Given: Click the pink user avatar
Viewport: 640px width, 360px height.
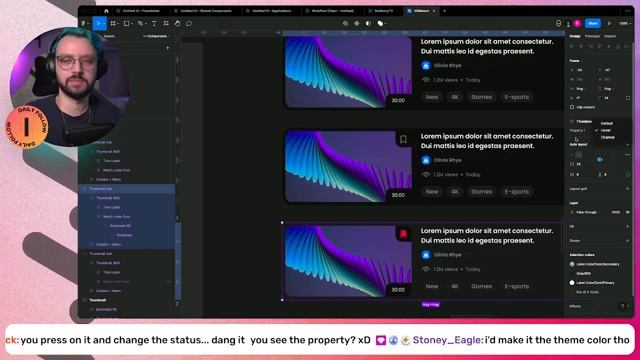Looking at the screenshot, I should tap(577, 24).
